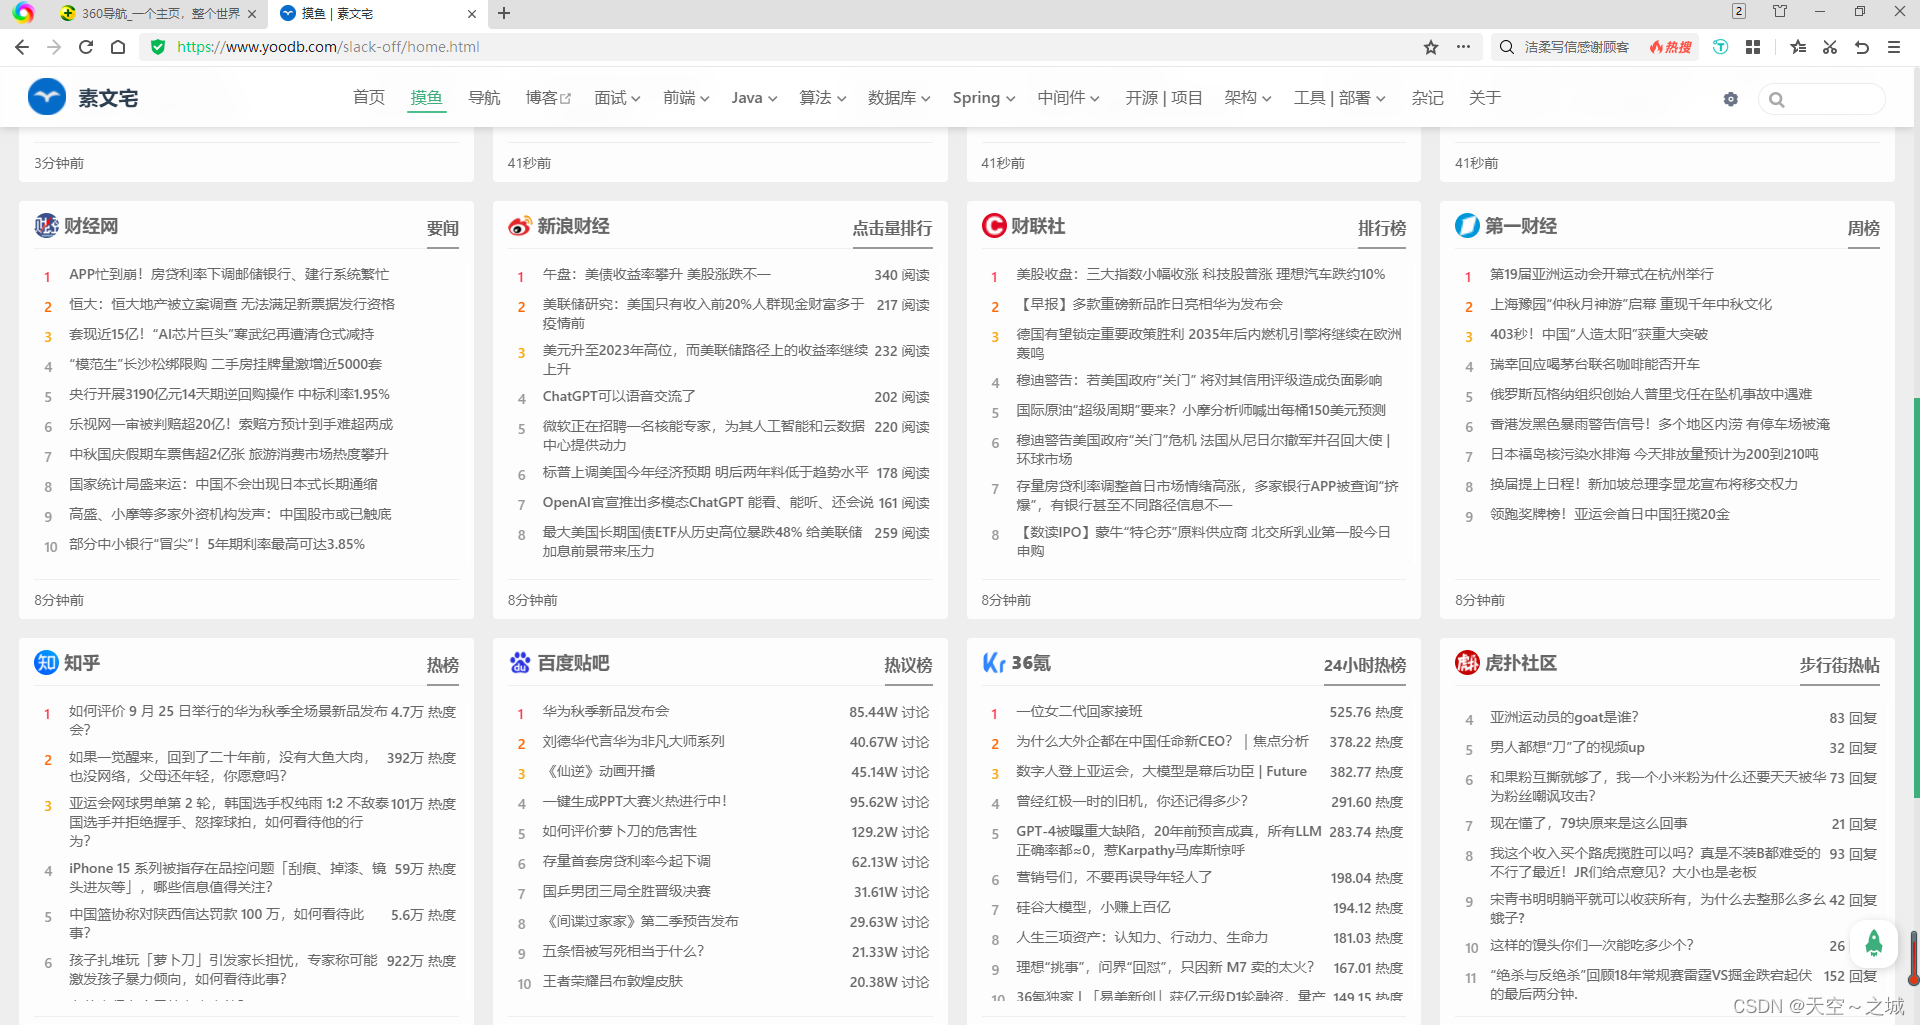This screenshot has width=1920, height=1025.
Task: Switch to the 360导航 browser tab
Action: (150, 13)
